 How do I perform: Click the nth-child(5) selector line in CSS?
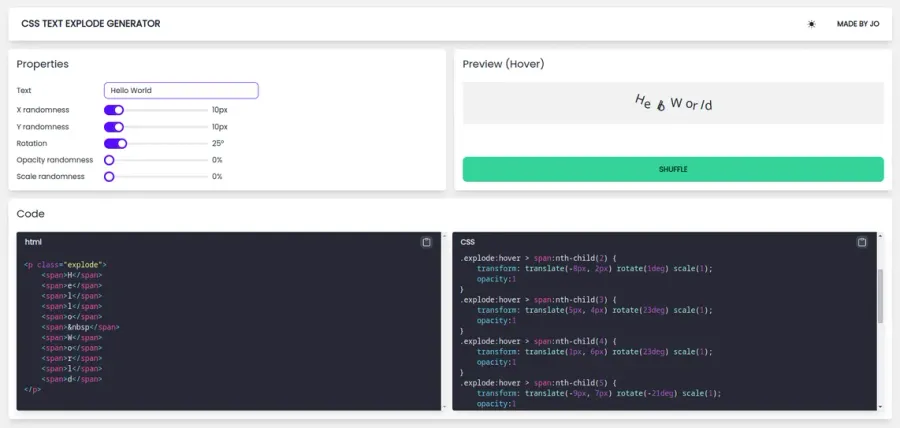point(538,383)
